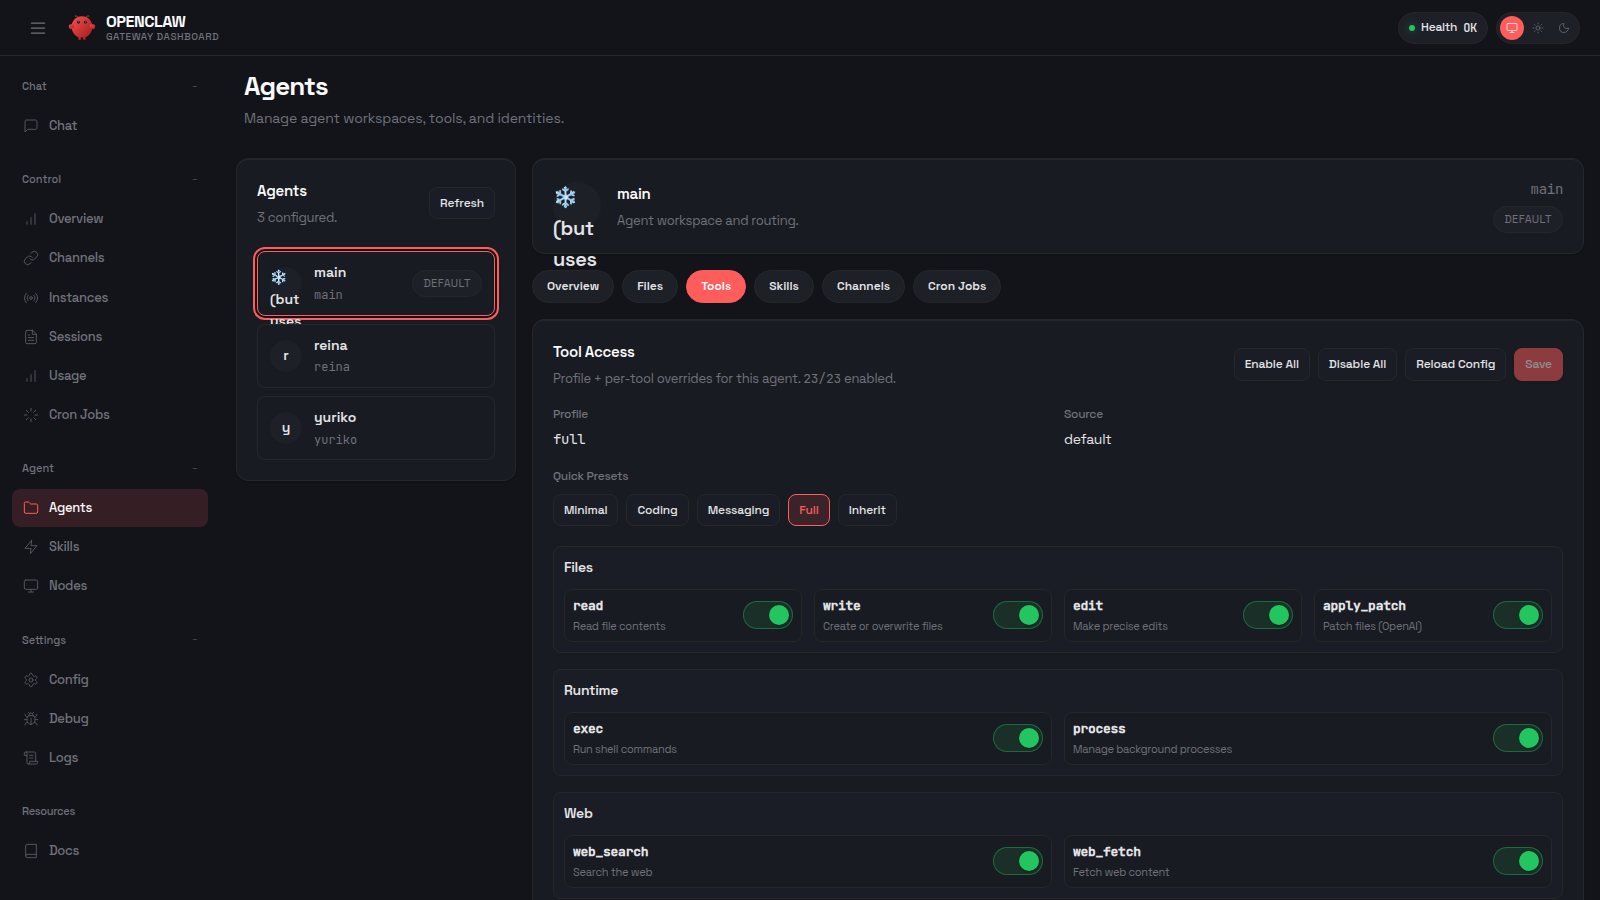Image resolution: width=1600 pixels, height=900 pixels.
Task: Select the Skills item under Agent
Action: pyautogui.click(x=65, y=546)
